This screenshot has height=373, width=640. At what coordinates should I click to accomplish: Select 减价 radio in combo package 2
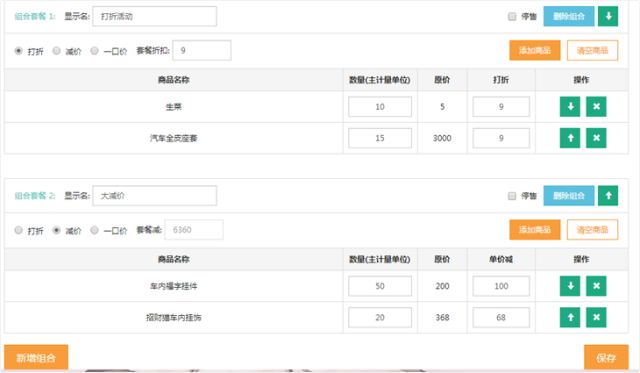point(56,230)
